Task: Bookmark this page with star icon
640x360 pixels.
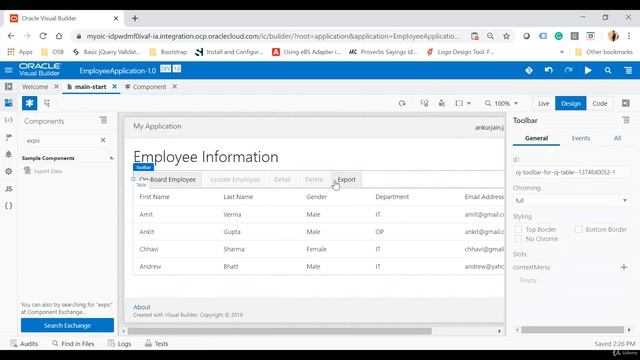Action: [x=506, y=36]
